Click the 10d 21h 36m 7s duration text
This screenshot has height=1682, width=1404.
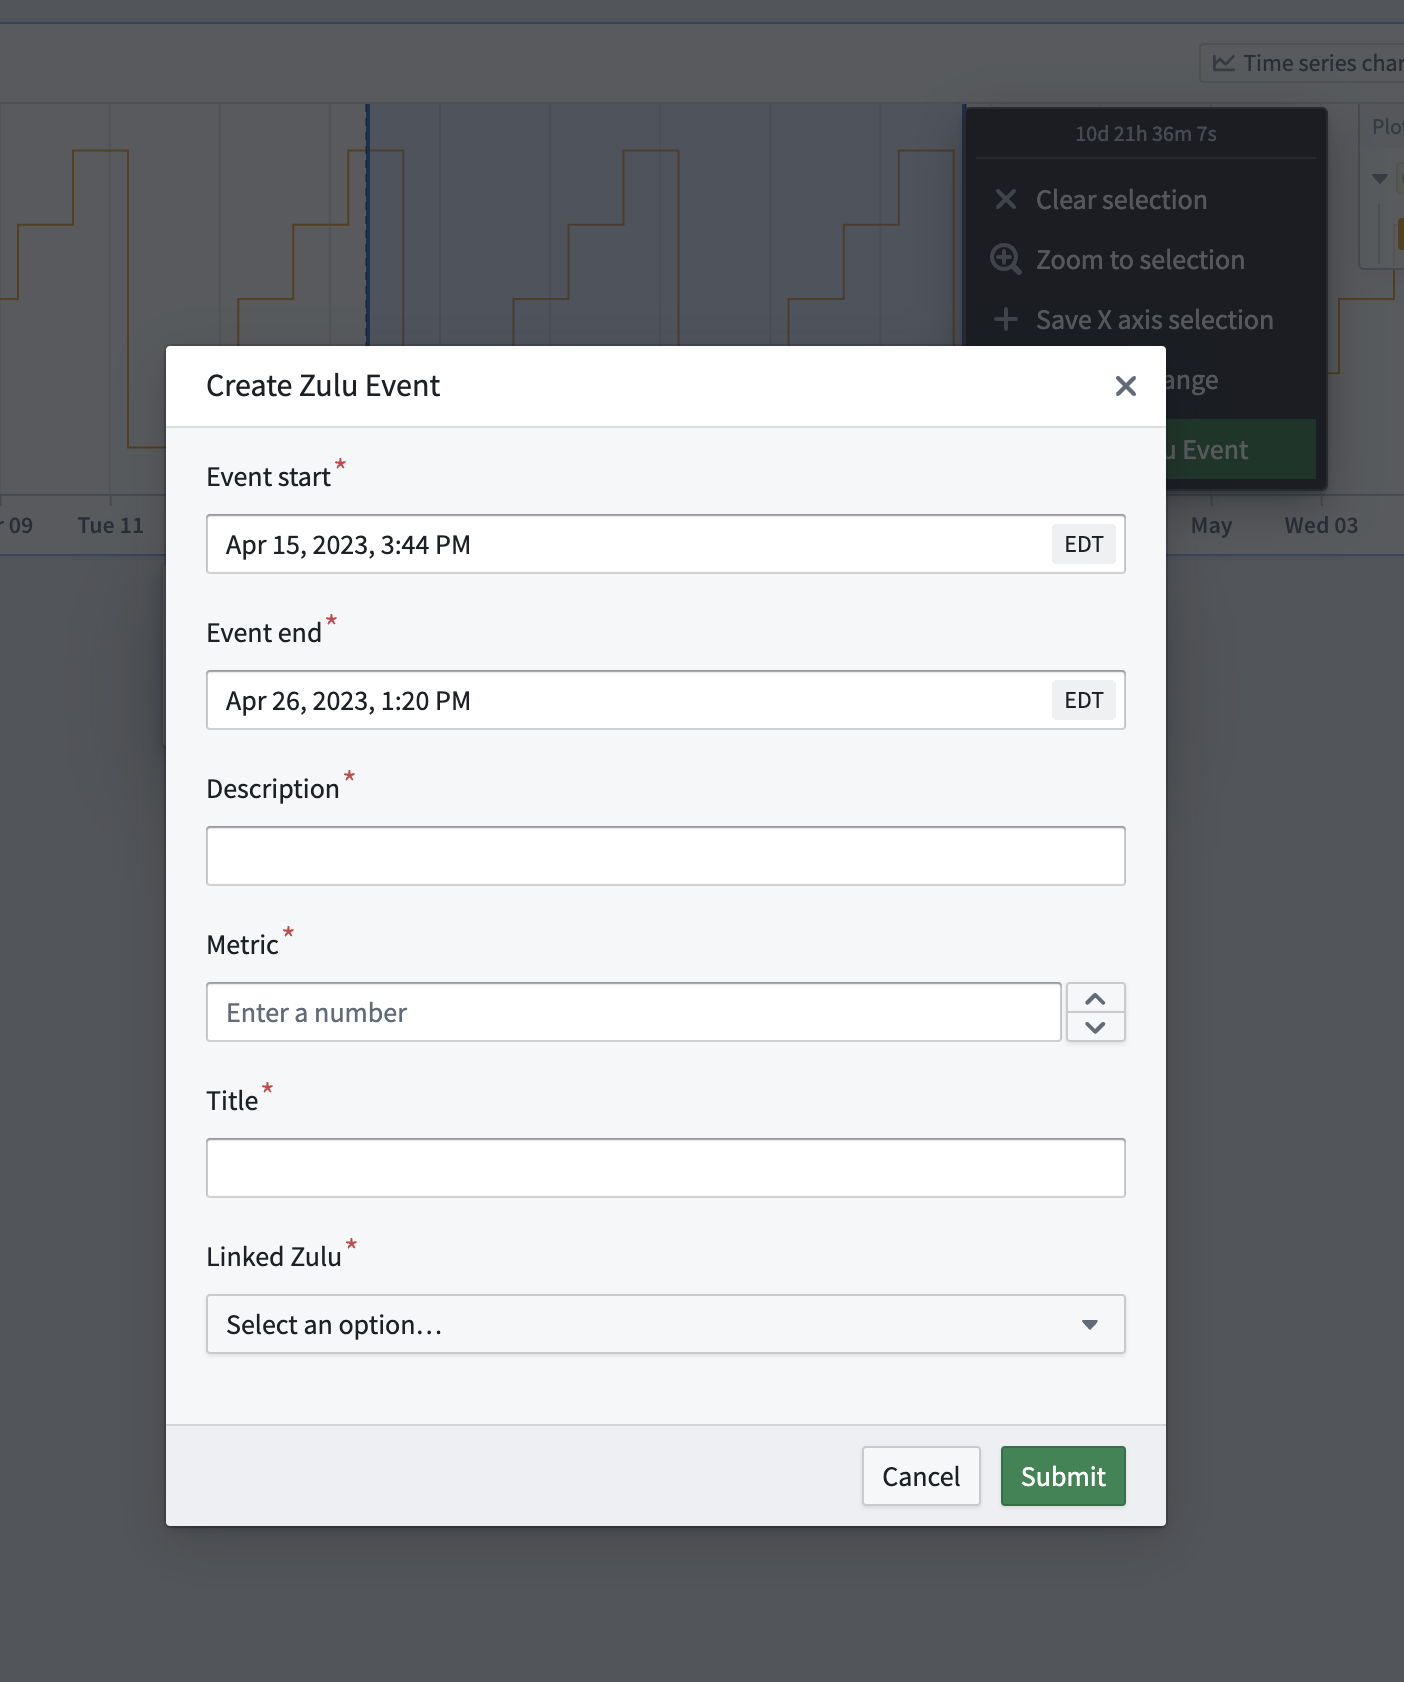1145,134
